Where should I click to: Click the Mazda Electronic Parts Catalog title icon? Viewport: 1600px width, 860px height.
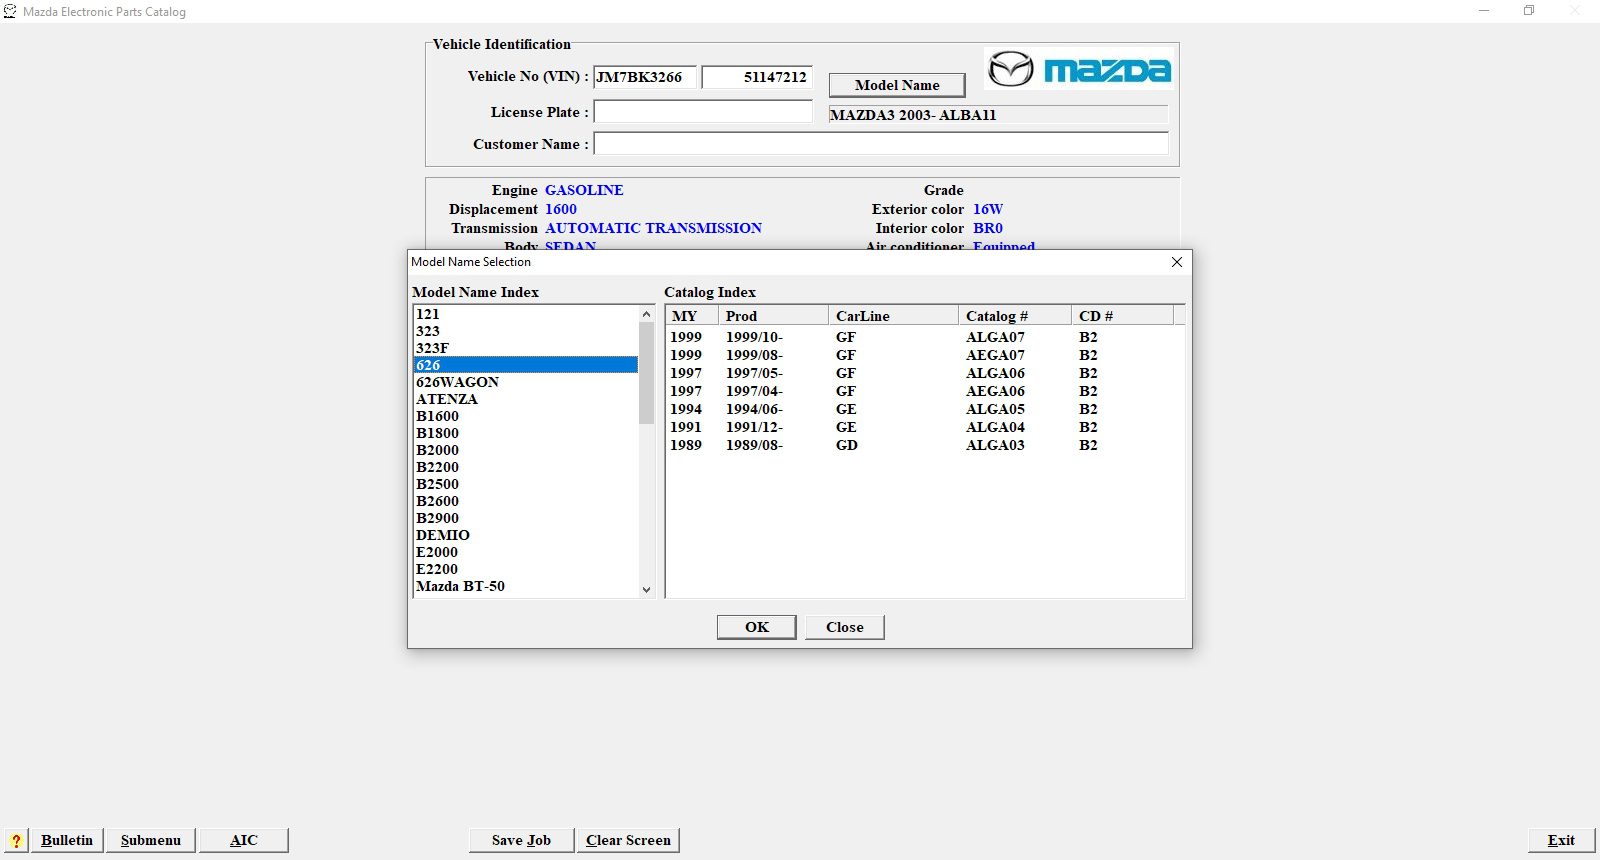click(10, 11)
